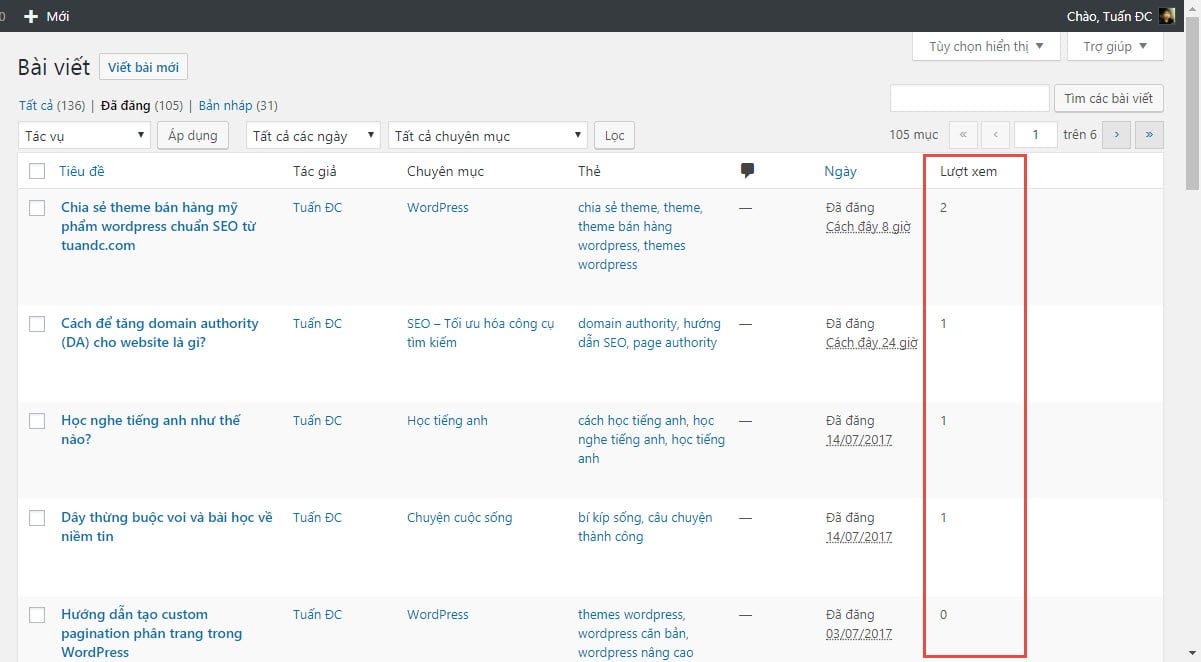Click the comments bubble column icon
Image resolution: width=1201 pixels, height=662 pixels.
[x=747, y=171]
